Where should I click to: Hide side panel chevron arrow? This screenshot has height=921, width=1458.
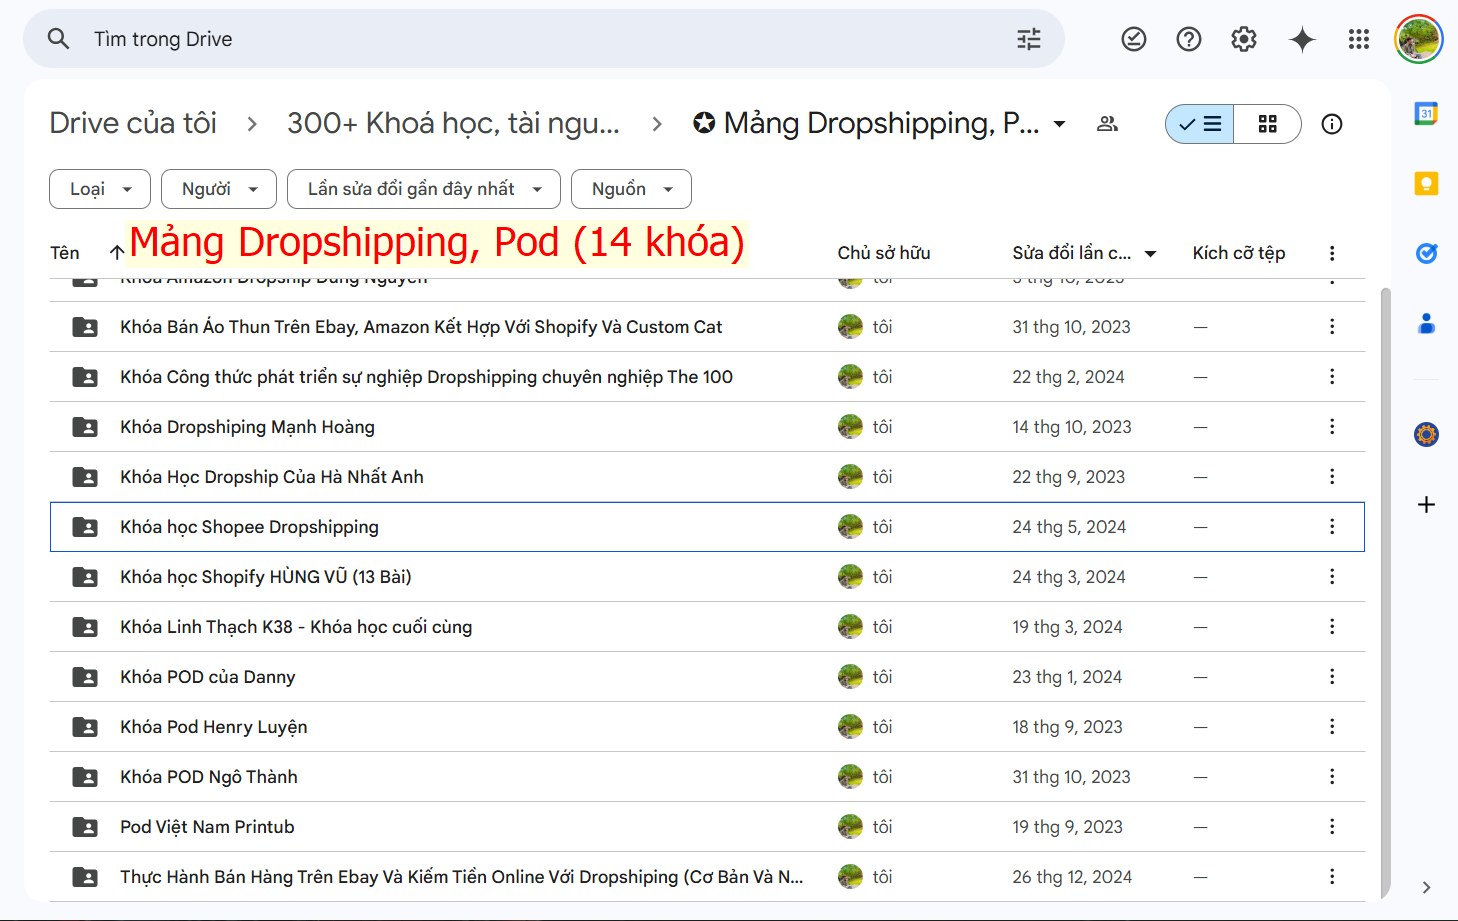tap(1427, 887)
